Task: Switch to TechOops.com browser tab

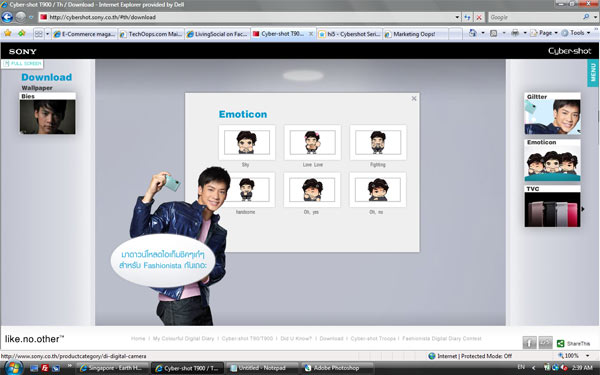Action: (151, 34)
